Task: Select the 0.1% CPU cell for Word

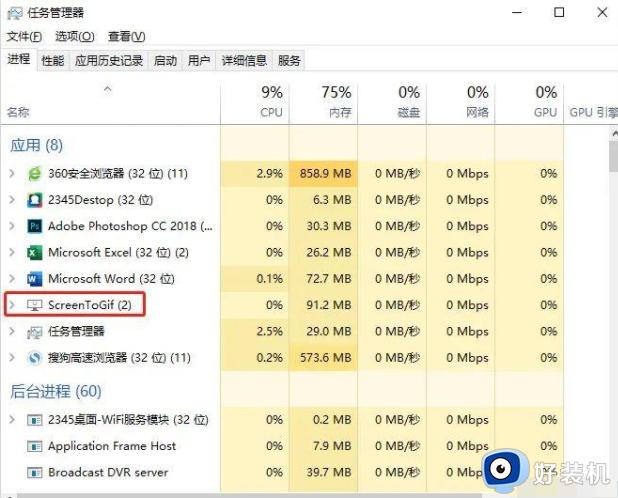Action: point(255,279)
